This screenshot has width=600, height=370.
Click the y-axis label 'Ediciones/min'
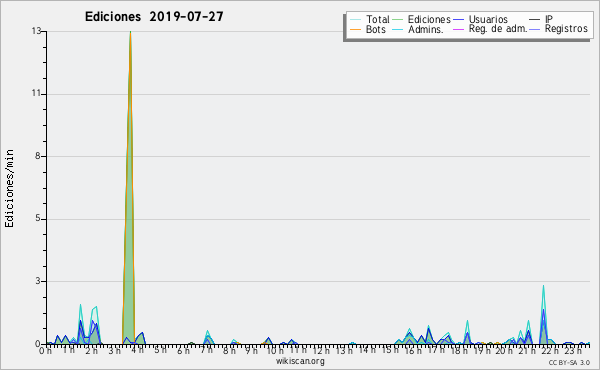point(9,188)
